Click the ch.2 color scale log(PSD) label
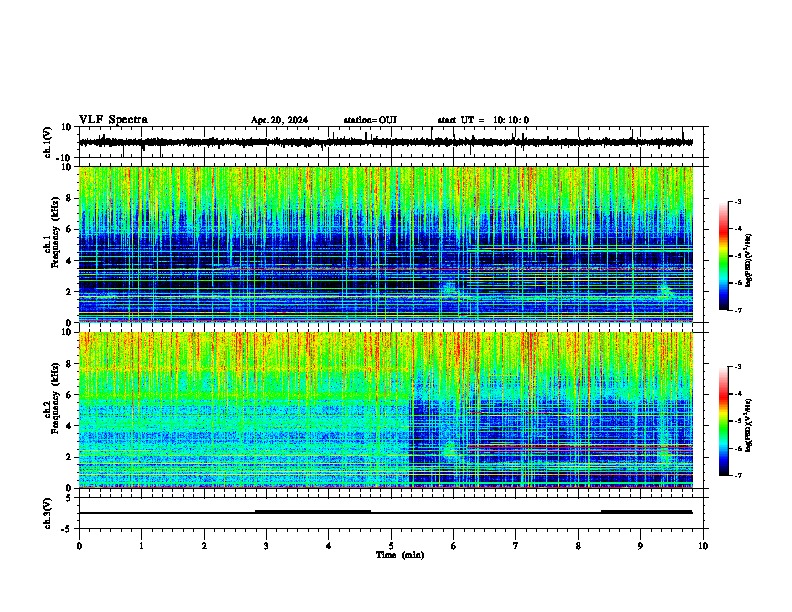The height and width of the screenshot is (612, 792). pyautogui.click(x=749, y=425)
